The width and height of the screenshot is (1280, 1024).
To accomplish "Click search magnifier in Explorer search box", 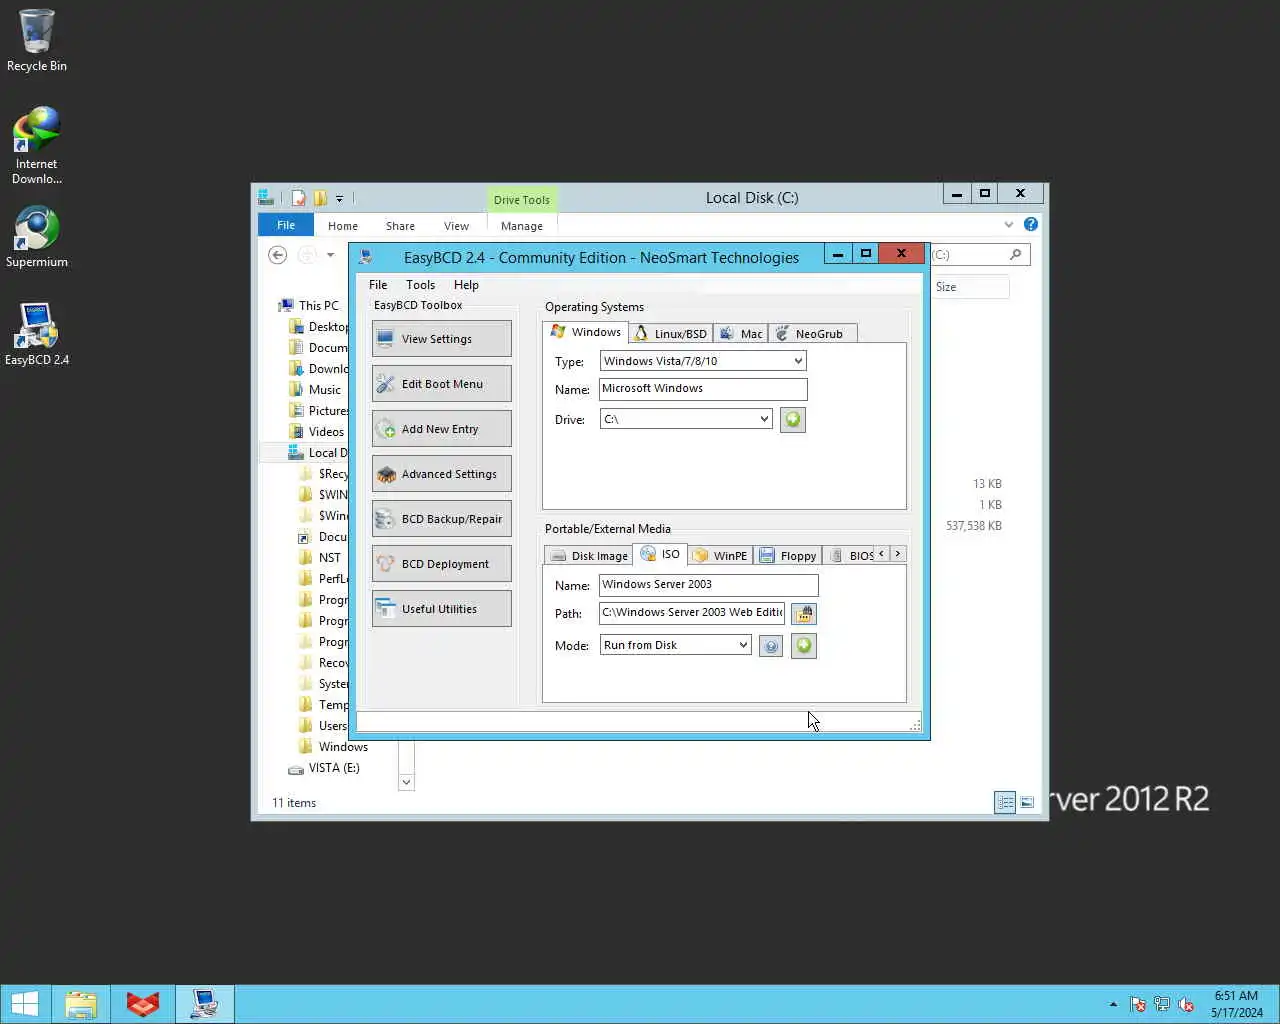I will point(1016,255).
